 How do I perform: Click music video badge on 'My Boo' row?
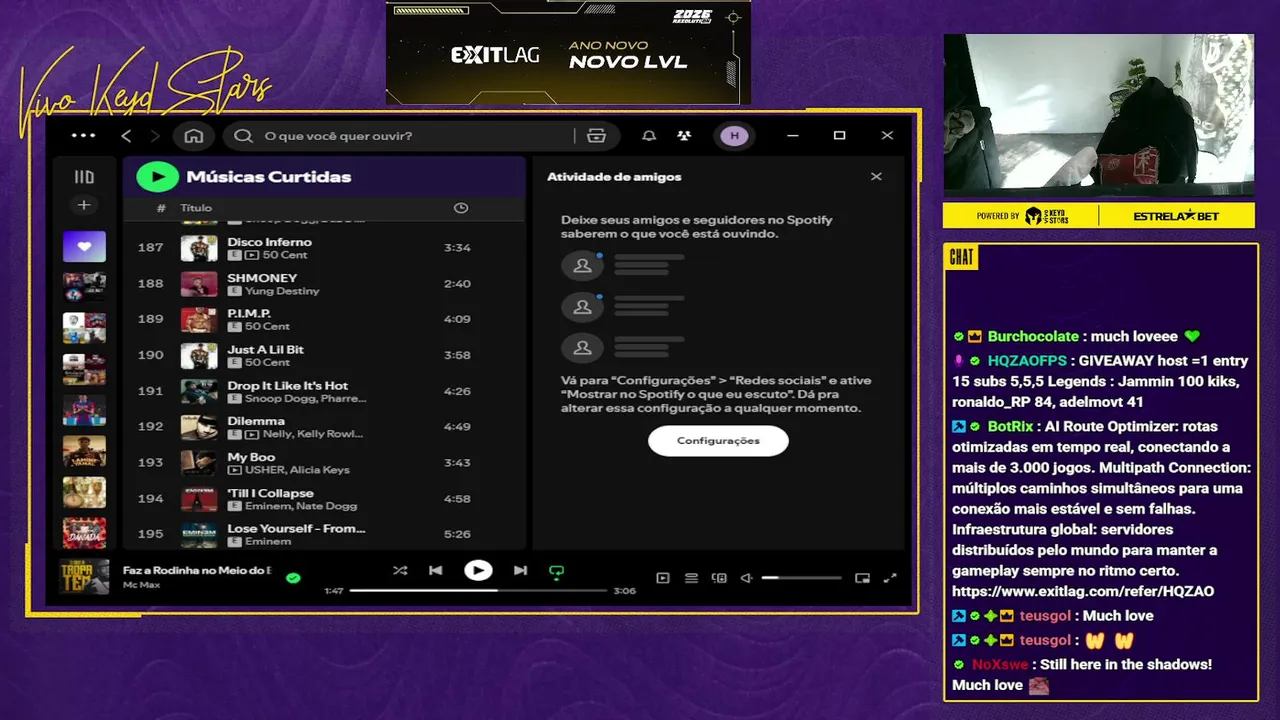[x=234, y=470]
